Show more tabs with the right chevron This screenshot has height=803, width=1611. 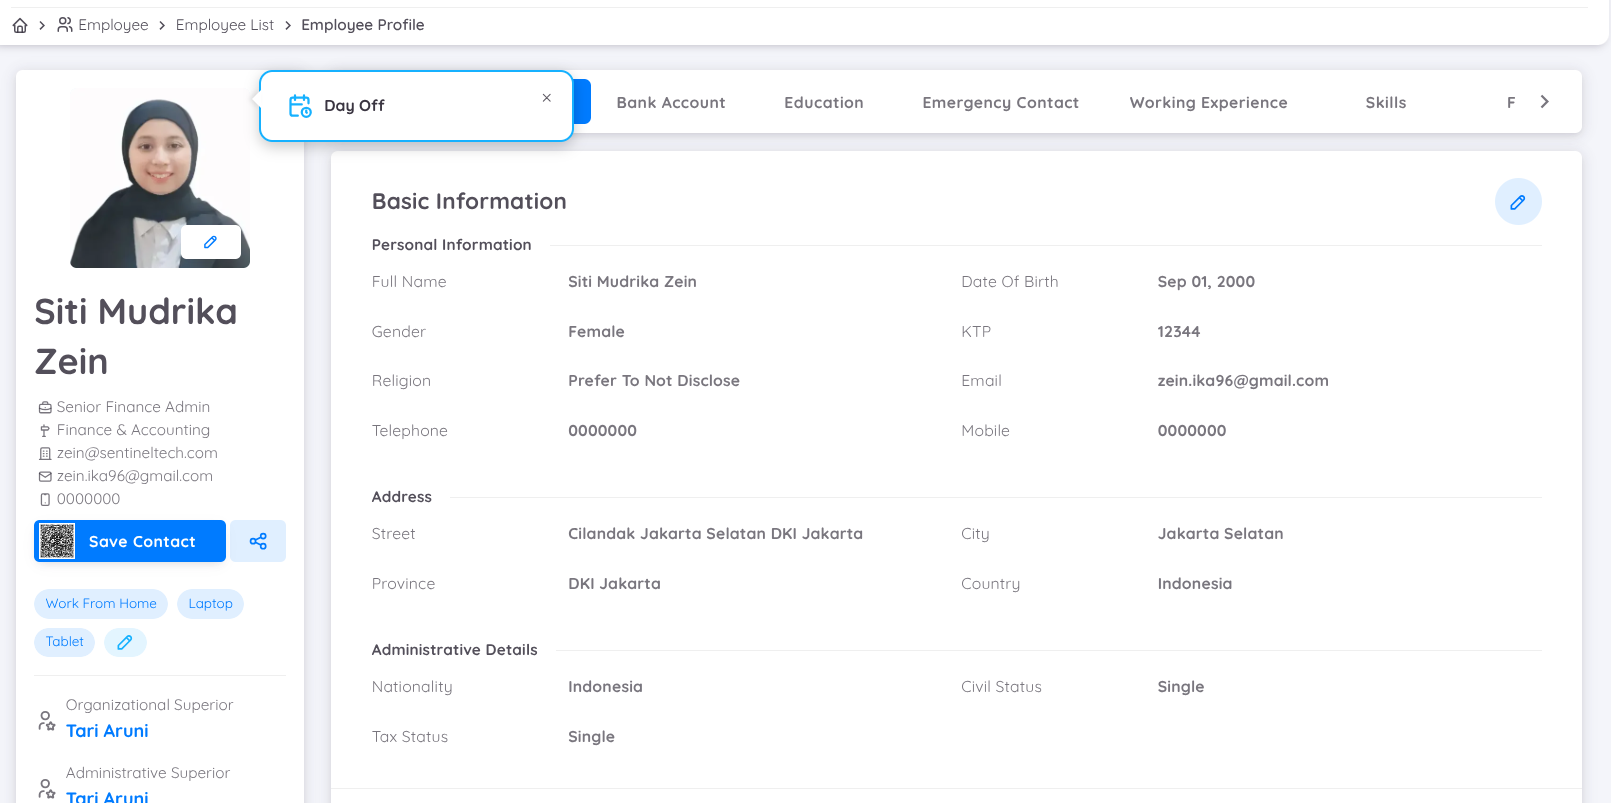(1545, 102)
